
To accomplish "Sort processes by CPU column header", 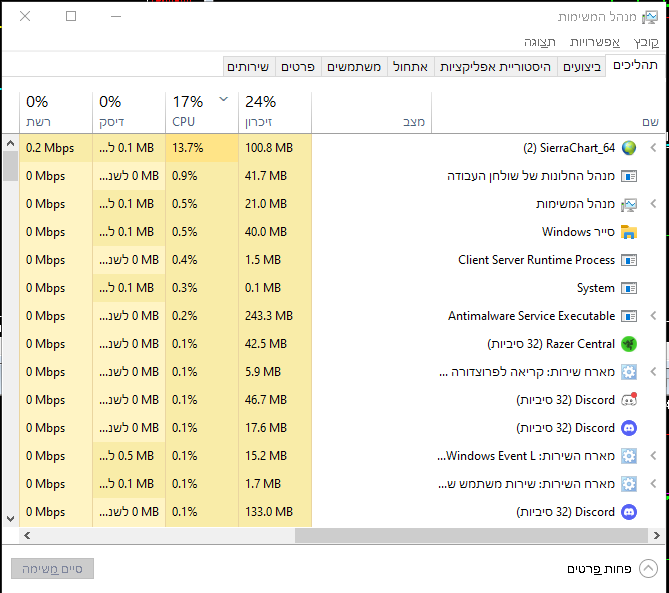I will click(x=188, y=111).
